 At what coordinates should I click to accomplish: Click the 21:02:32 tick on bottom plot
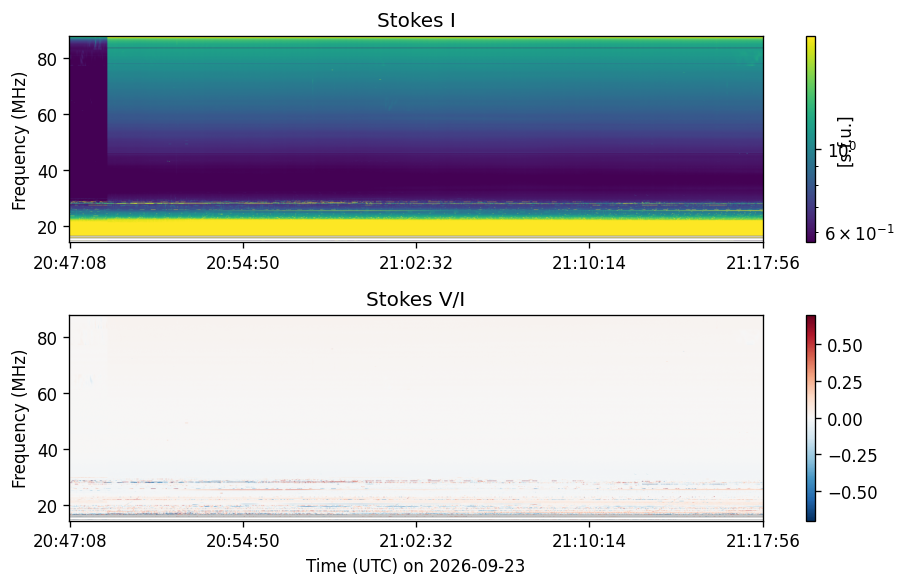[x=415, y=541]
